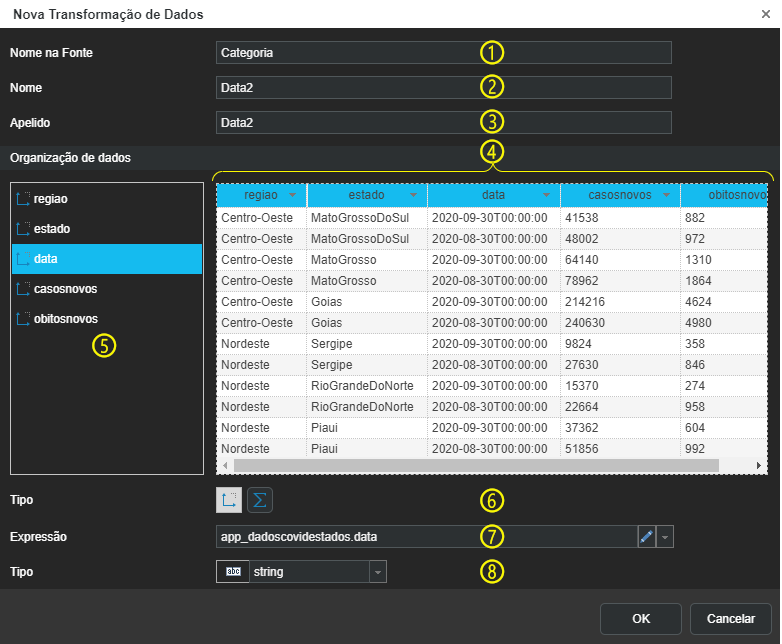Click the casosnovos column header
The image size is (782, 644).
click(x=620, y=195)
